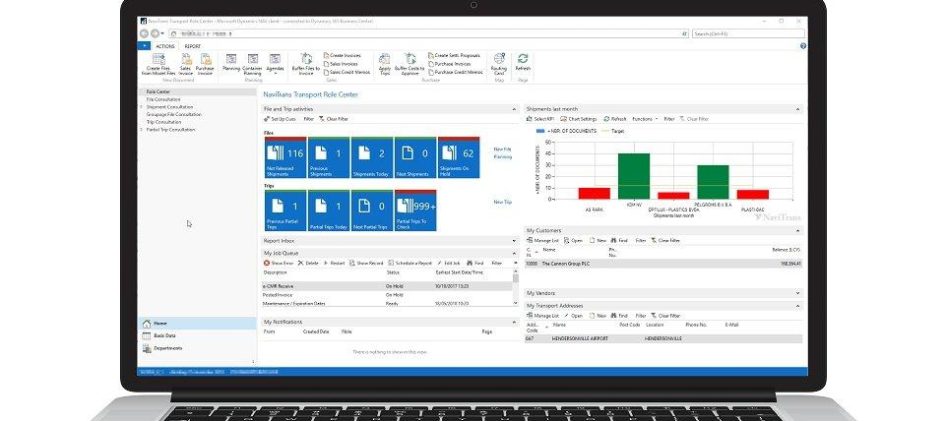Select HENDERSONVILLE AIRPORT address row
Screen dimensions: 945x421
pyautogui.click(x=664, y=338)
